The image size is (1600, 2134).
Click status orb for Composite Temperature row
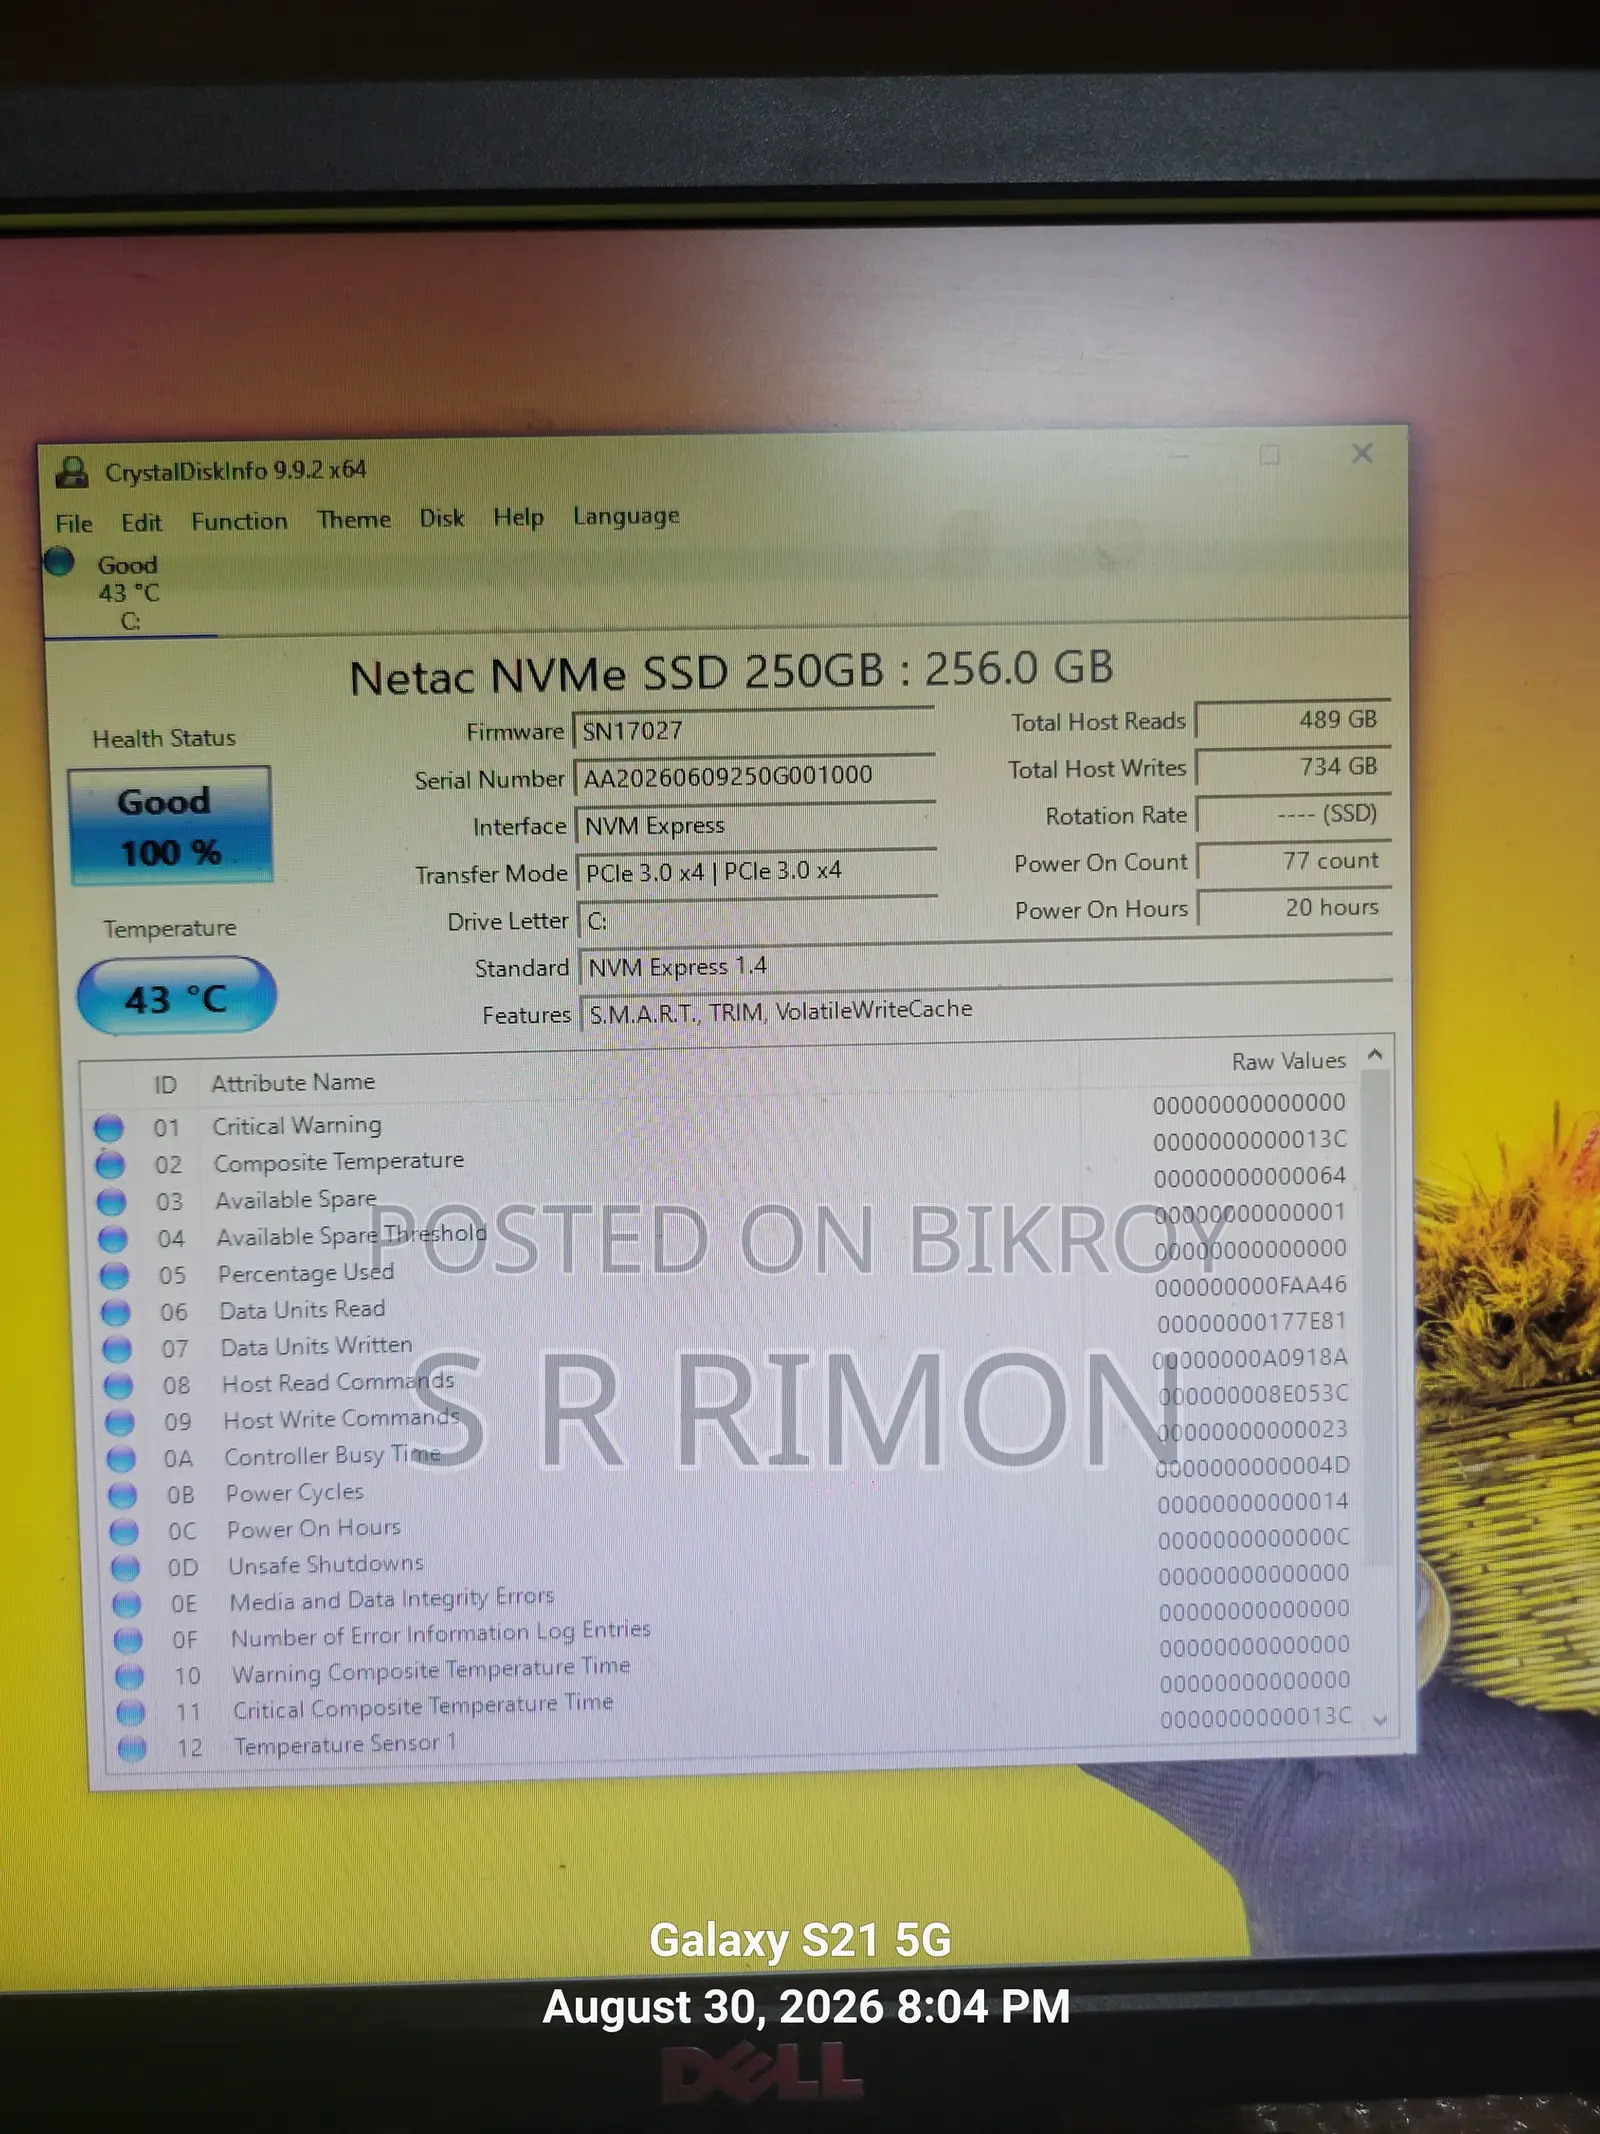click(110, 1165)
